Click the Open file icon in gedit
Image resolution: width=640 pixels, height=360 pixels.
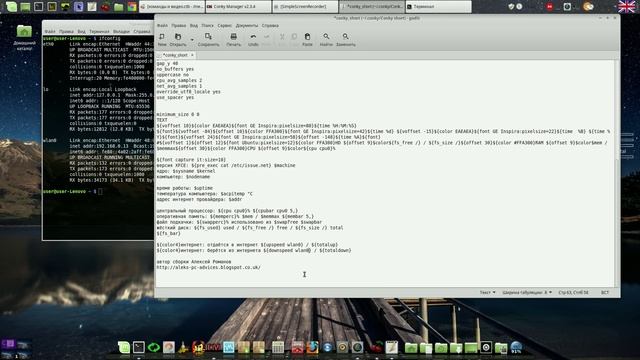click(x=178, y=37)
